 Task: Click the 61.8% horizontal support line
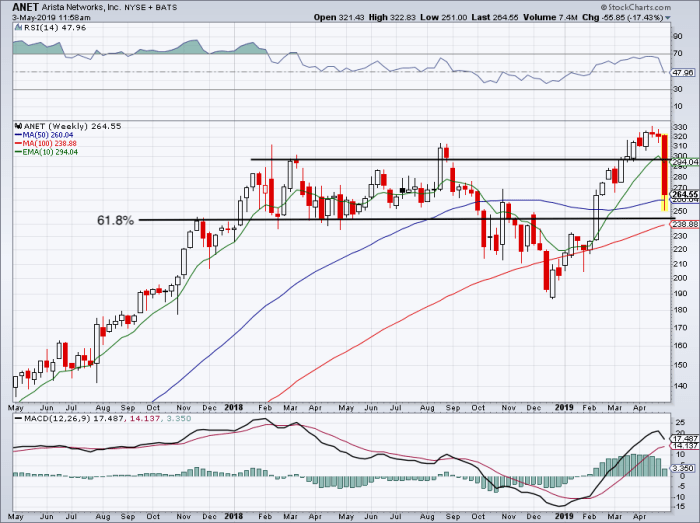tap(406, 219)
